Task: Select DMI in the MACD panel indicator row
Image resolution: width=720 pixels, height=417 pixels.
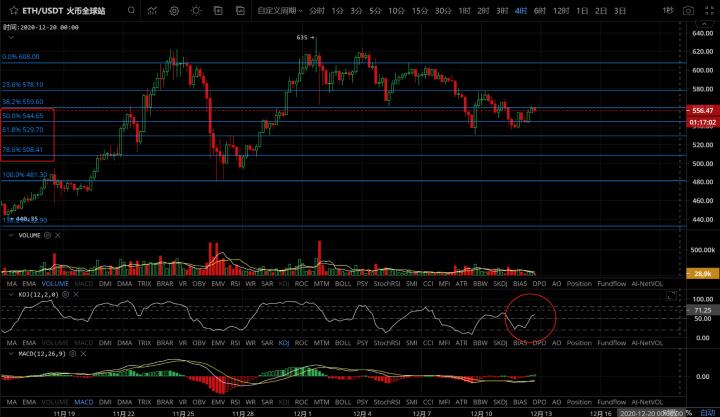Action: [105, 402]
